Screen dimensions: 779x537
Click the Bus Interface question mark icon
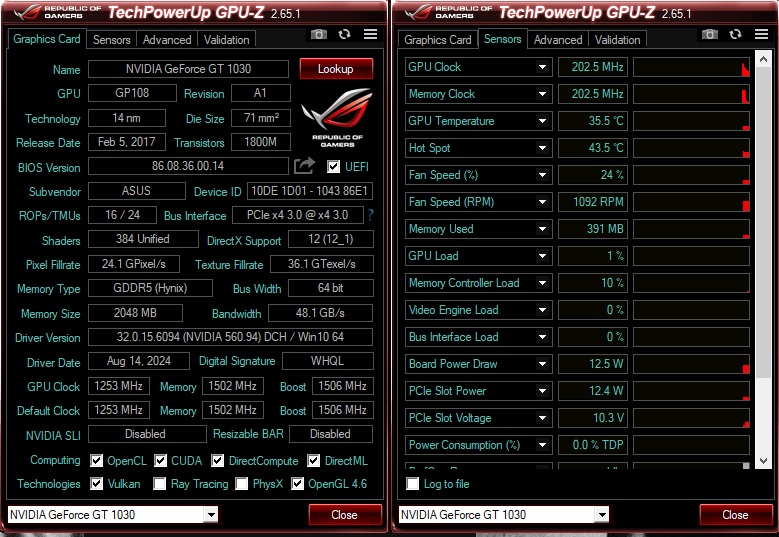(x=370, y=215)
